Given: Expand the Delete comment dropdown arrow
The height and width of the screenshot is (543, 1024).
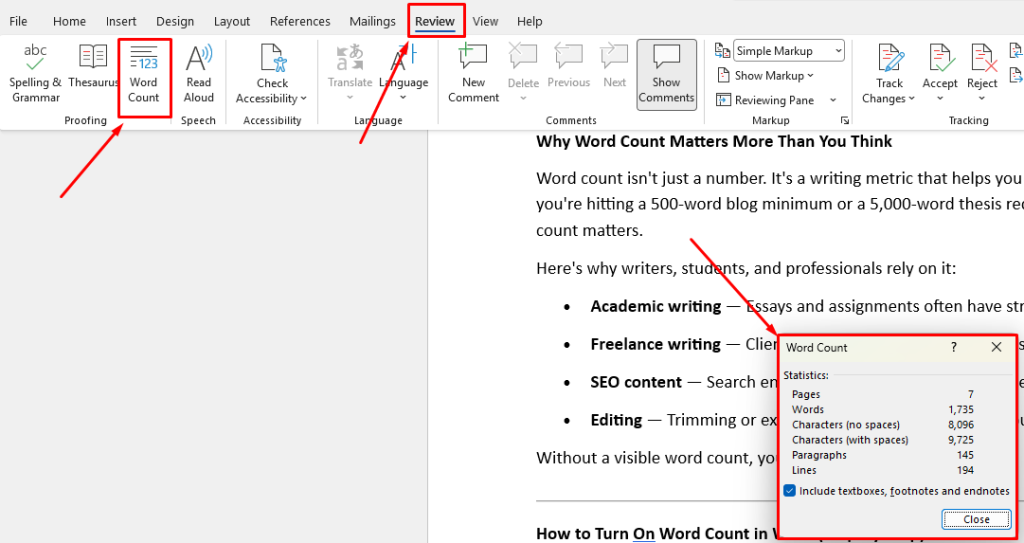Looking at the screenshot, I should [x=523, y=97].
